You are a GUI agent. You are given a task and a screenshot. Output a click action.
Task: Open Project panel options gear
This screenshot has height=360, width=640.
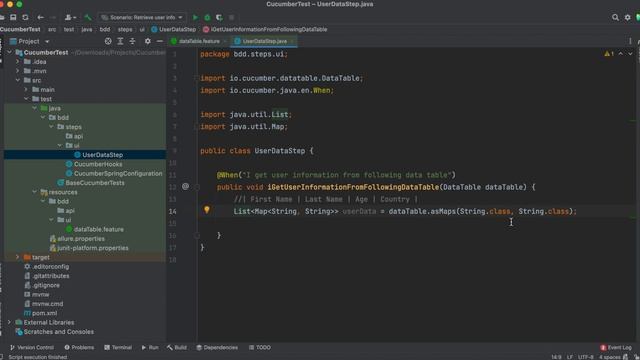(x=147, y=41)
